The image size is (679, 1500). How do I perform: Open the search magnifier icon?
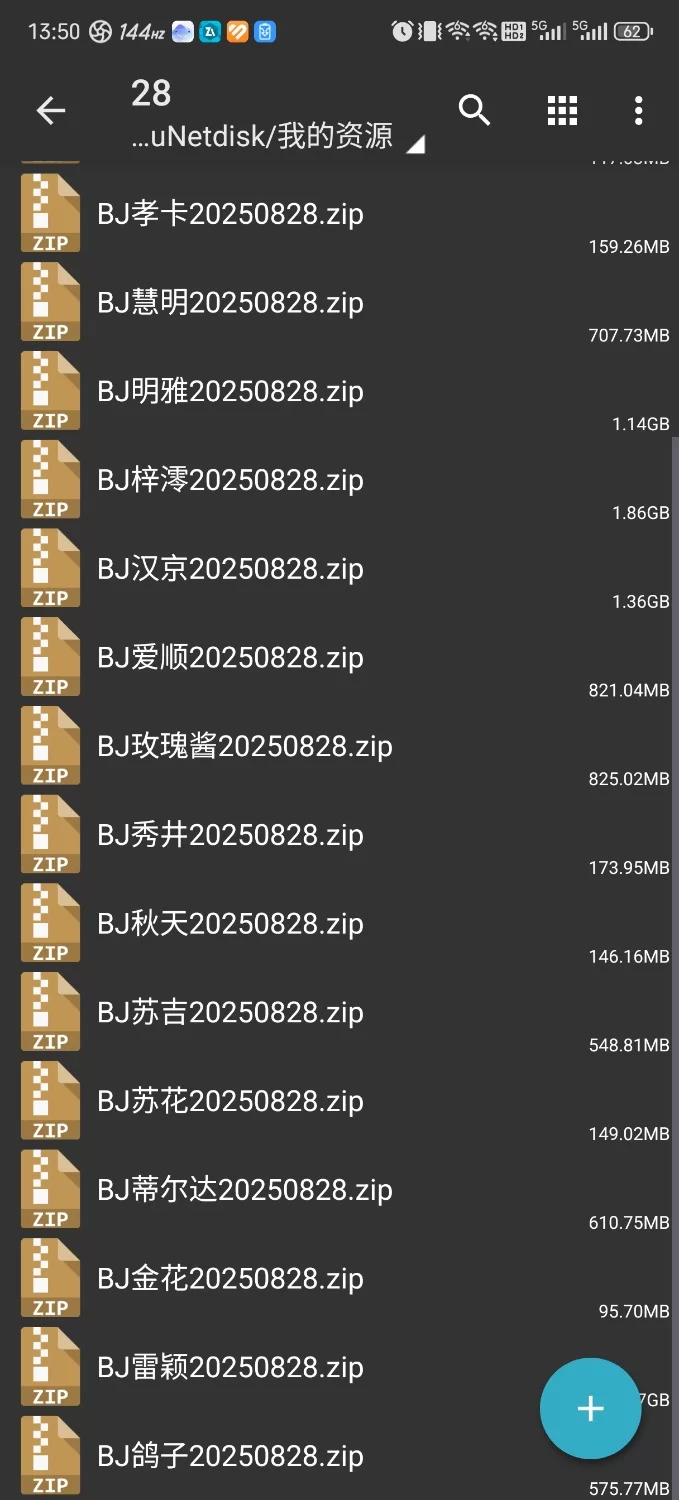coord(474,110)
